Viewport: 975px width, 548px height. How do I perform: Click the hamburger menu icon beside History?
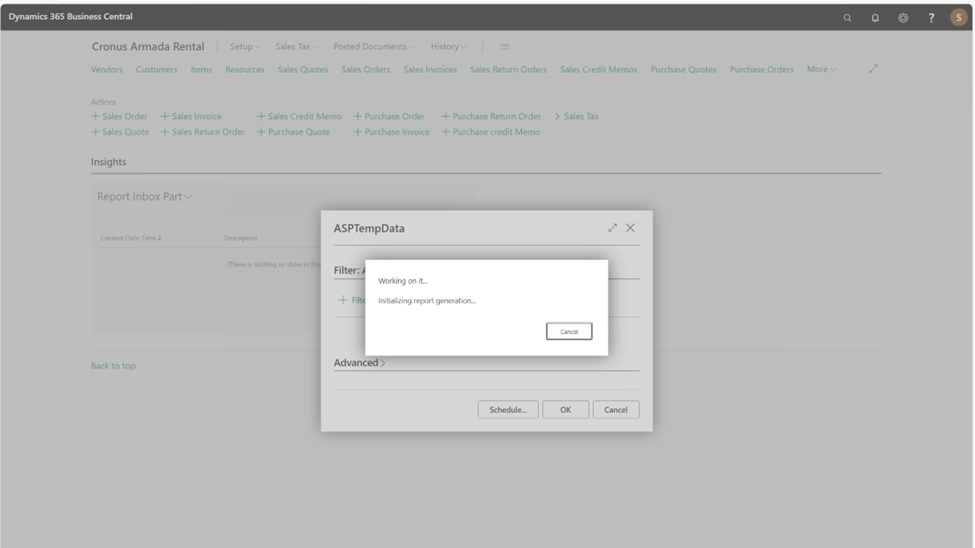pos(505,47)
